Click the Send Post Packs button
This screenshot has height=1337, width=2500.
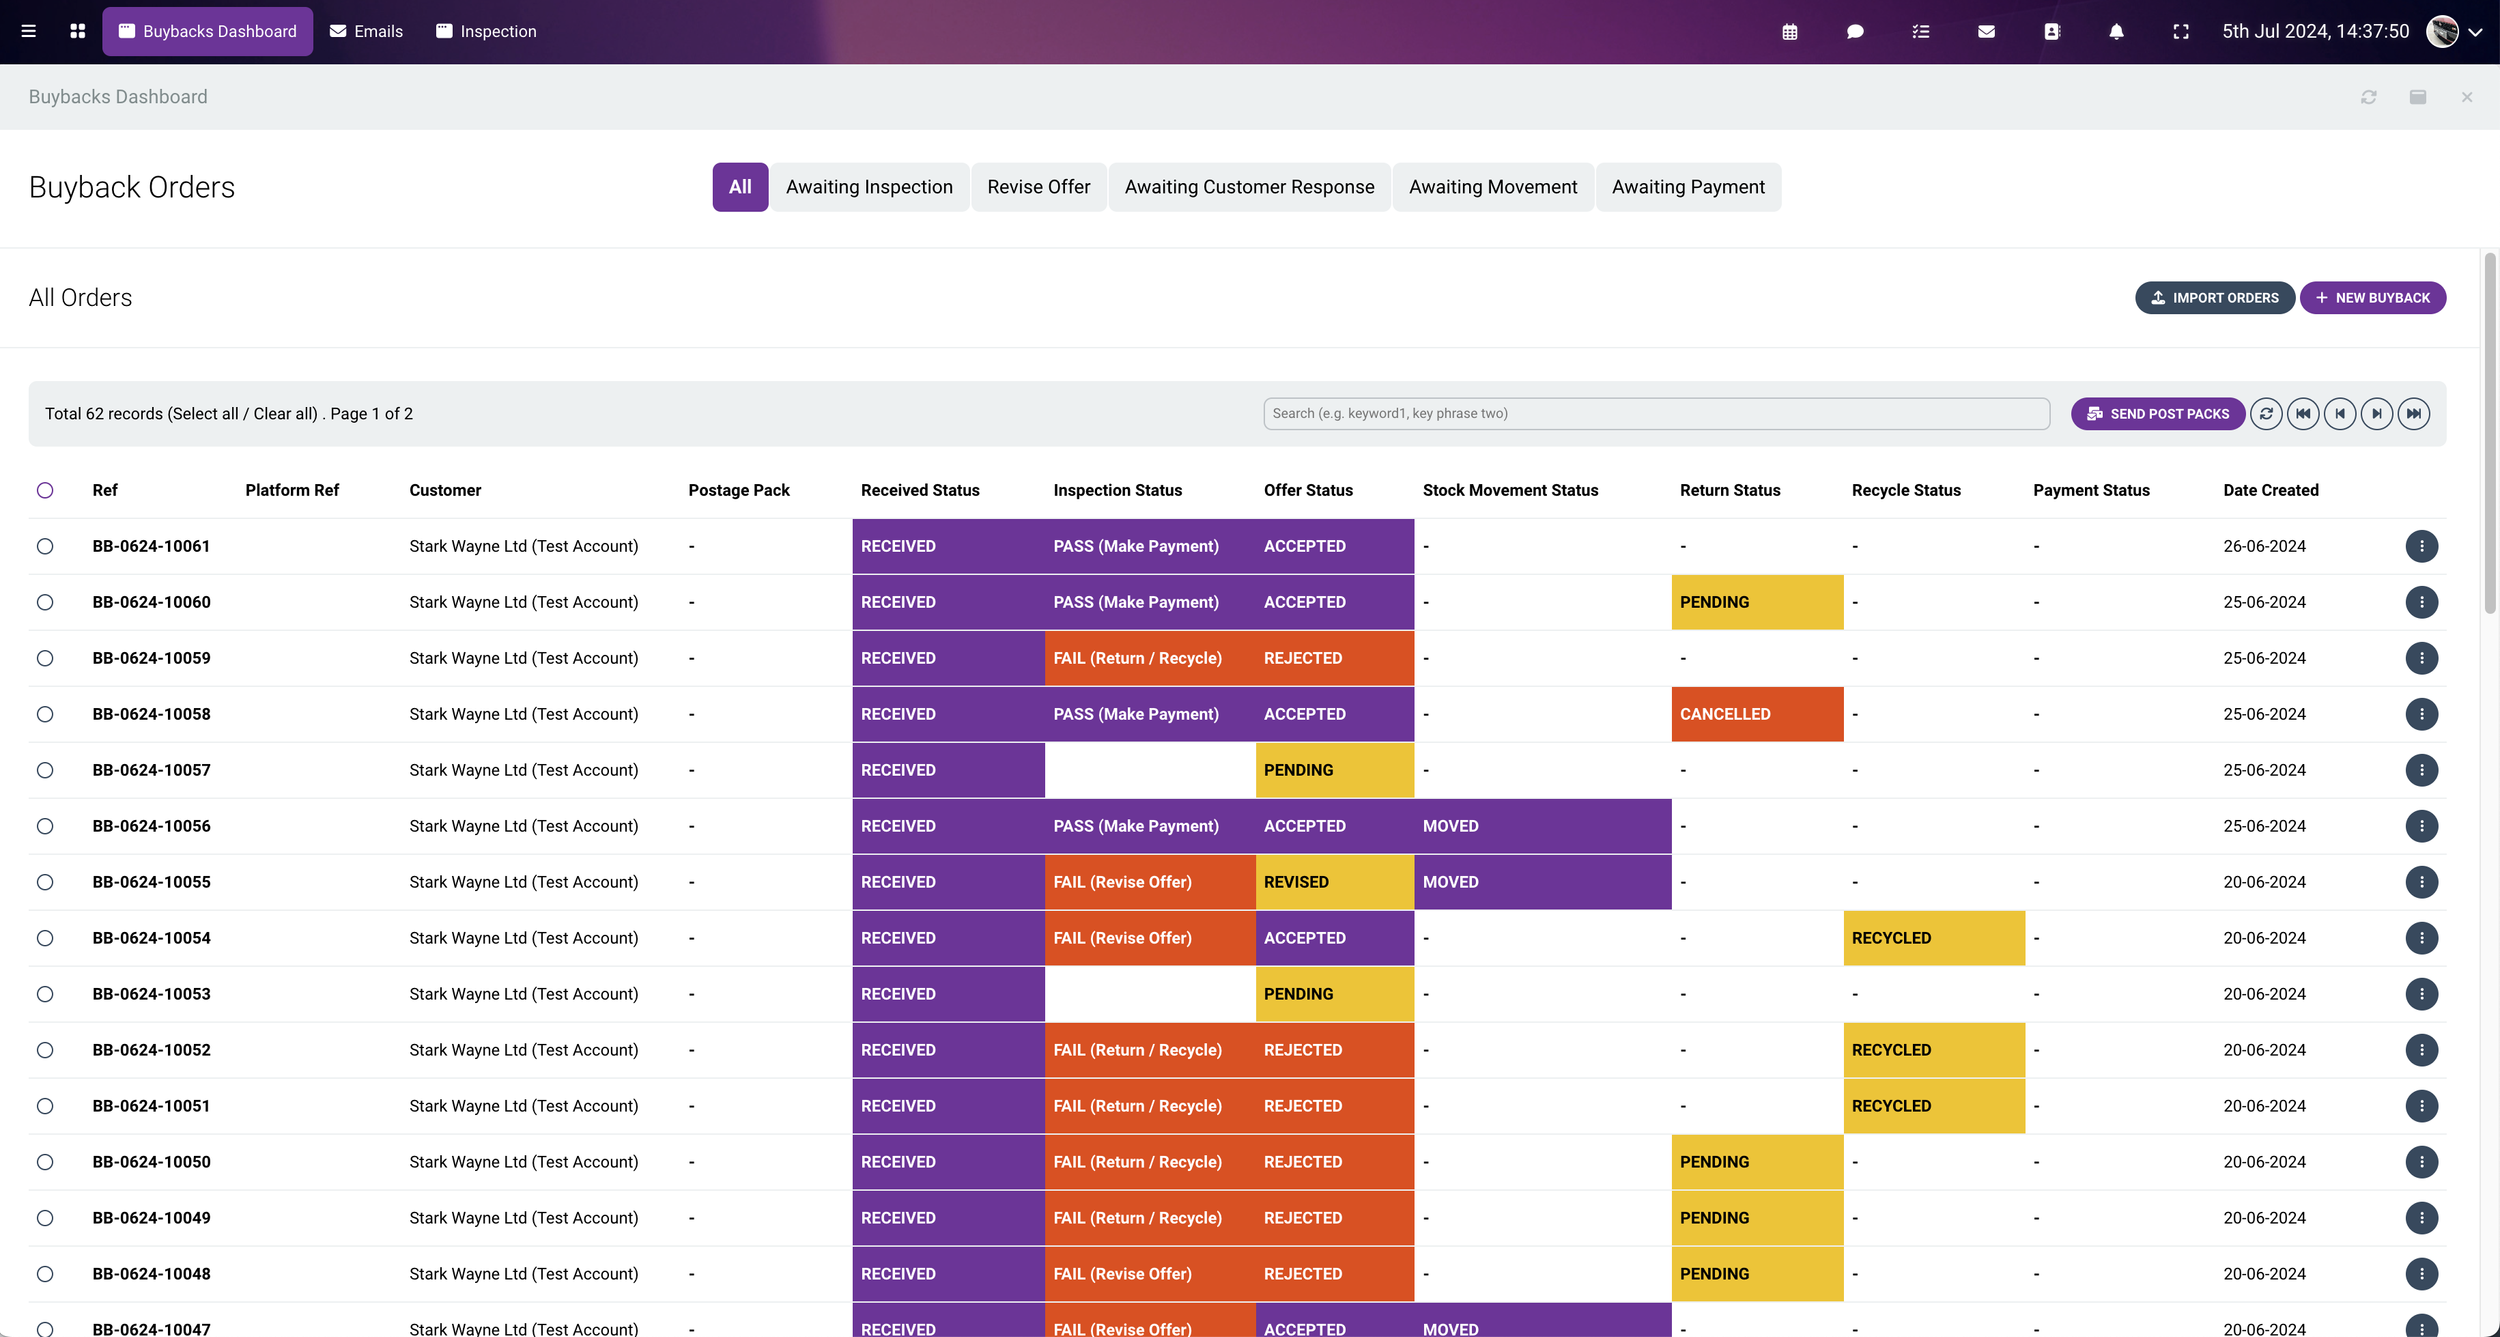(2158, 414)
